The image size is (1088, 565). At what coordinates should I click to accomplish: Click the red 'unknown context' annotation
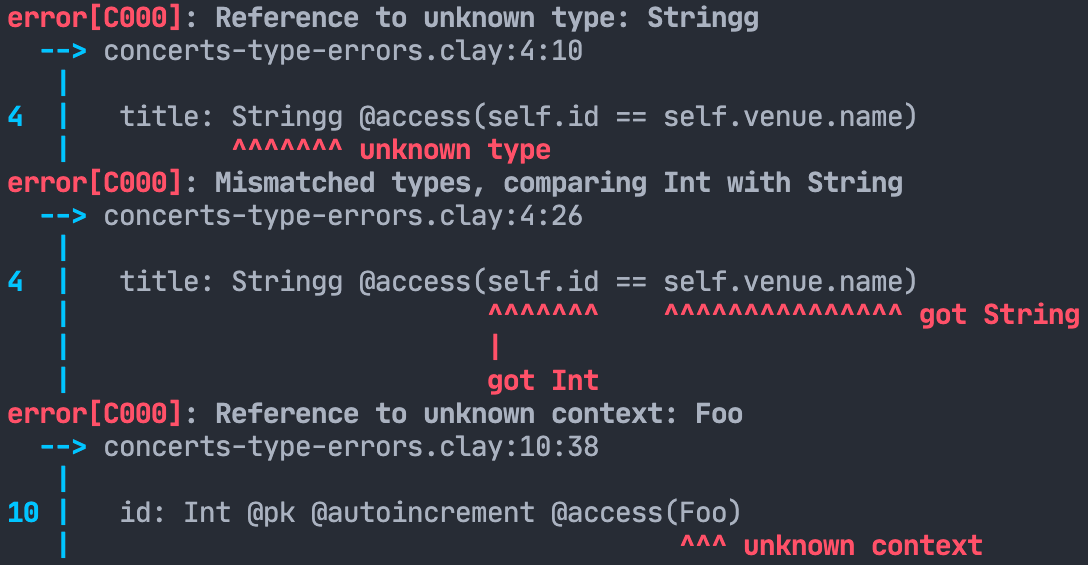[x=863, y=546]
